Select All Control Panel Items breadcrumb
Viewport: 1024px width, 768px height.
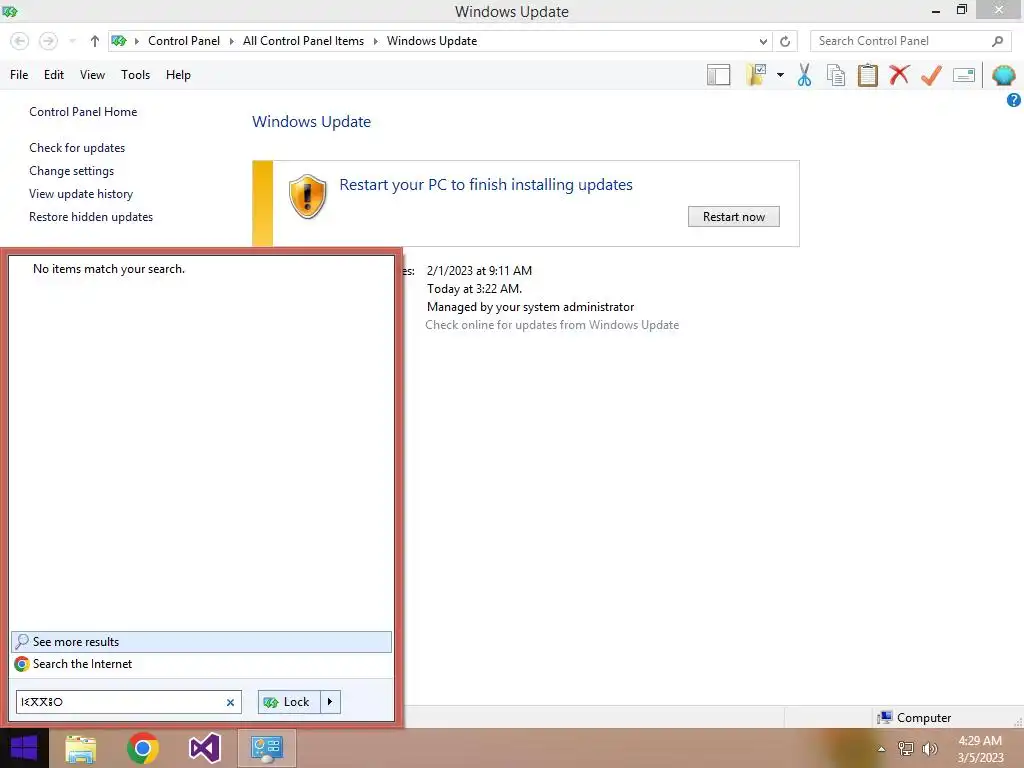tap(303, 40)
